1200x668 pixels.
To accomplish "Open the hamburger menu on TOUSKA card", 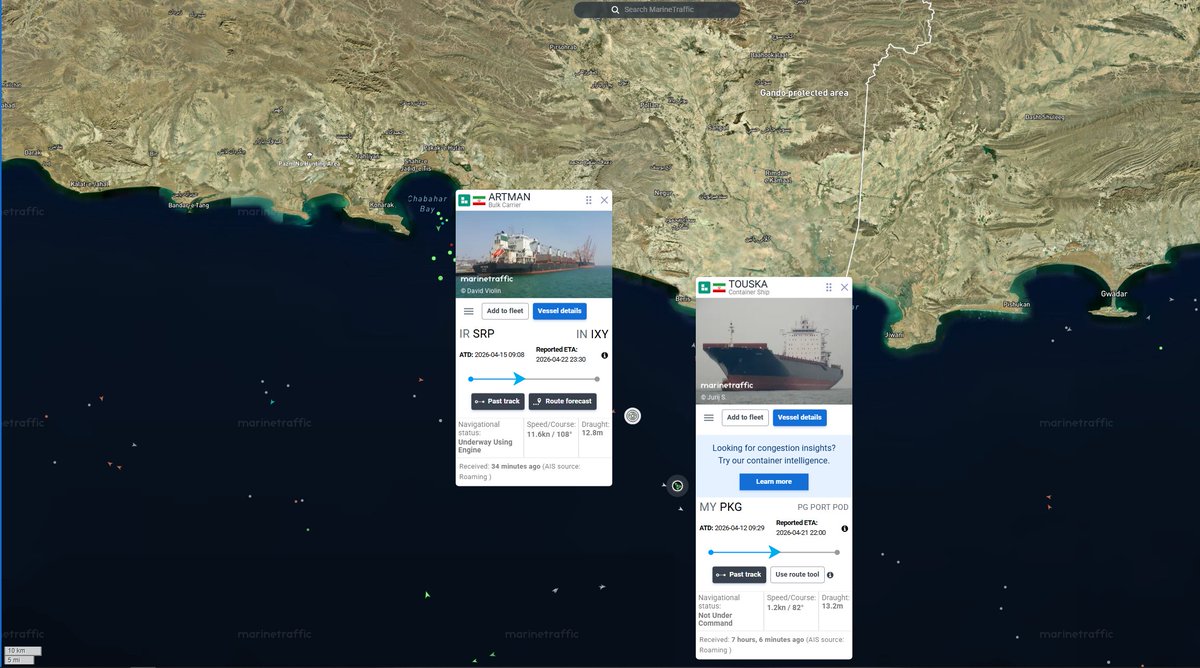I will (708, 418).
